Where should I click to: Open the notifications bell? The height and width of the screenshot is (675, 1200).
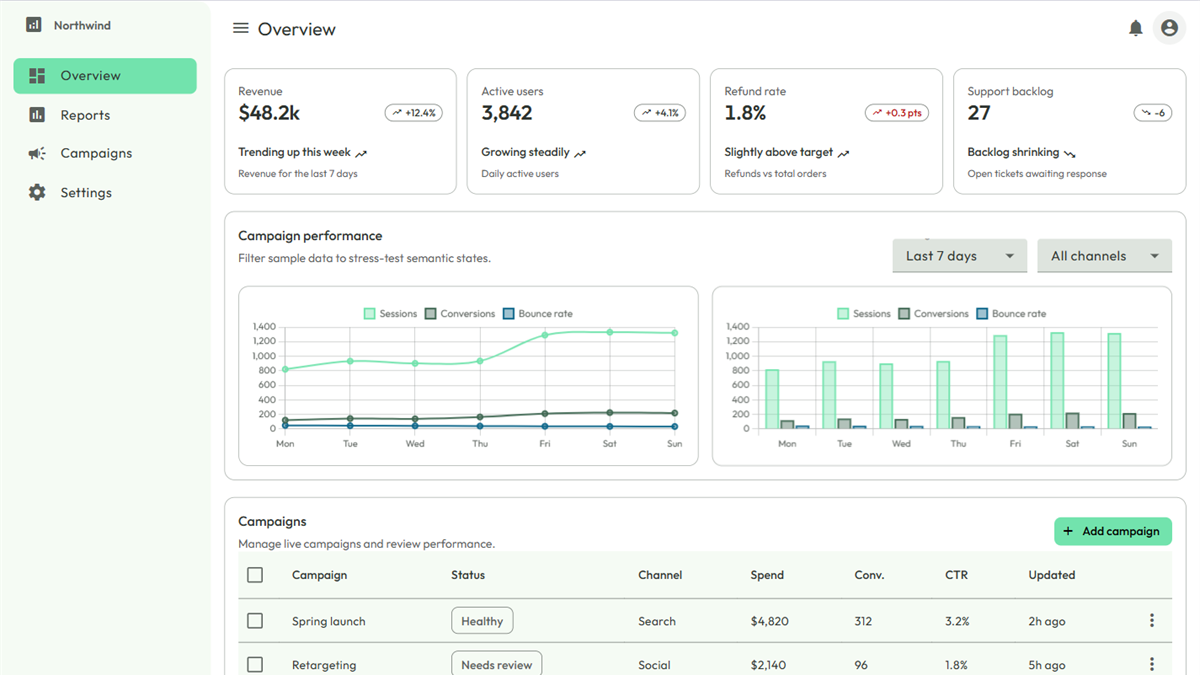pos(1135,29)
